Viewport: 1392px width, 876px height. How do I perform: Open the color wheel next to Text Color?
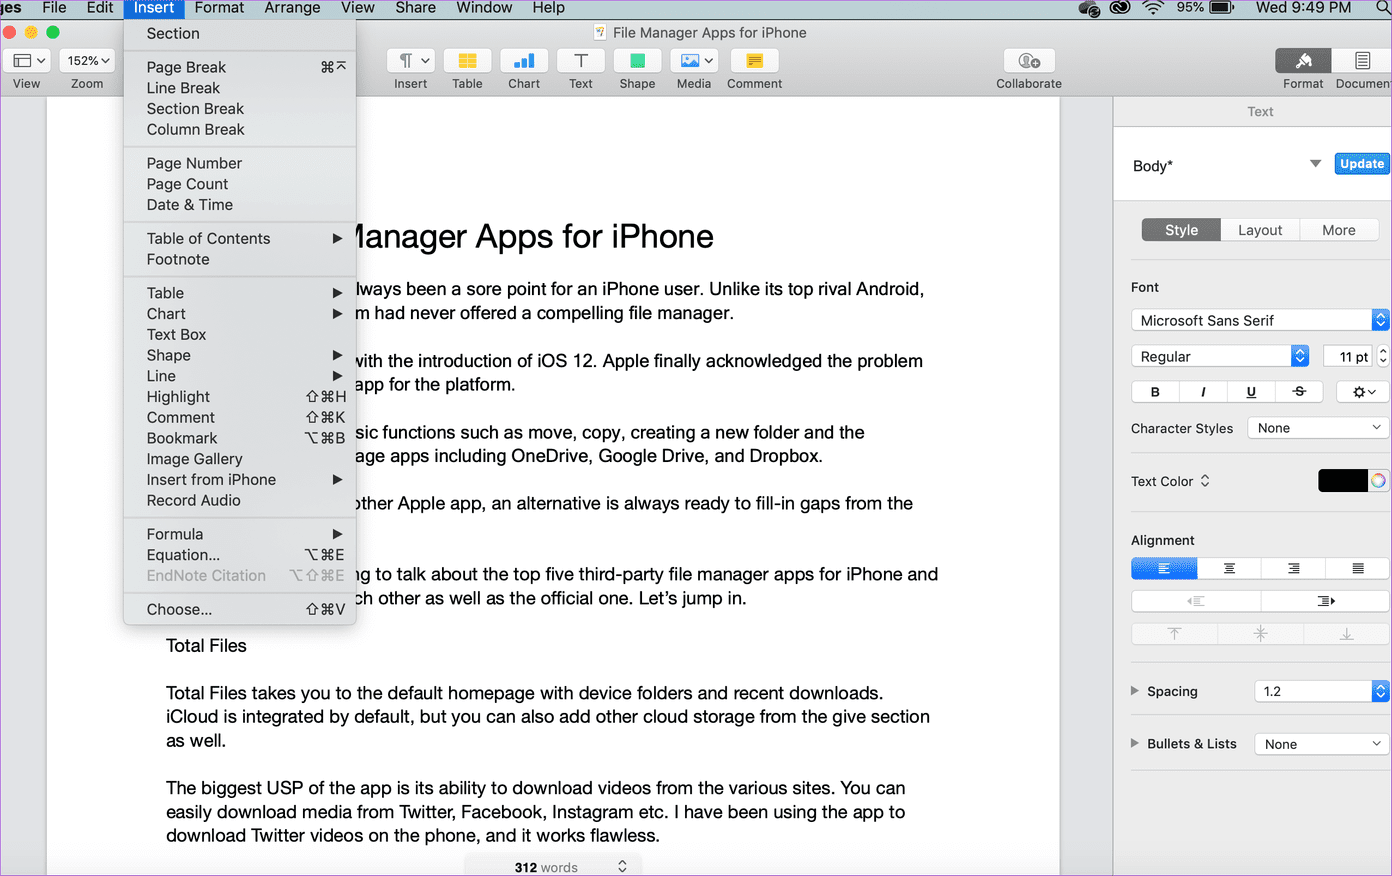[1379, 481]
